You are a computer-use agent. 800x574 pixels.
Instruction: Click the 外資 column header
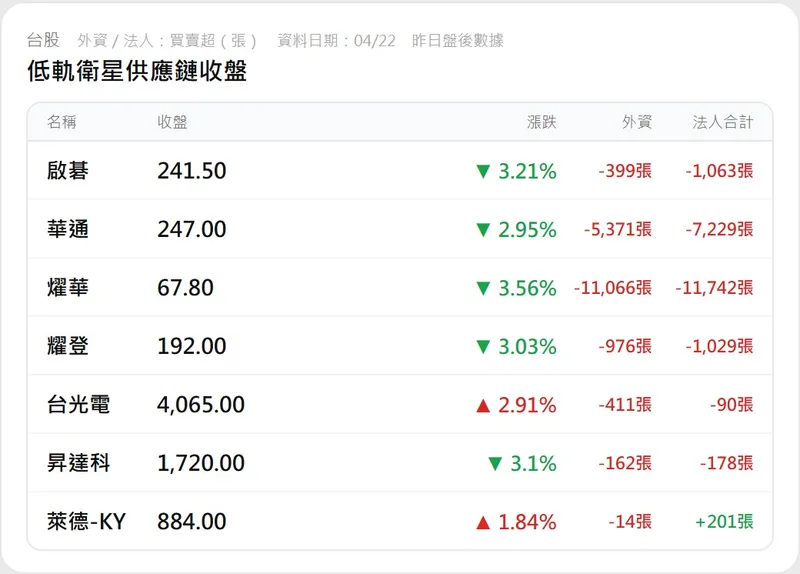(636, 122)
